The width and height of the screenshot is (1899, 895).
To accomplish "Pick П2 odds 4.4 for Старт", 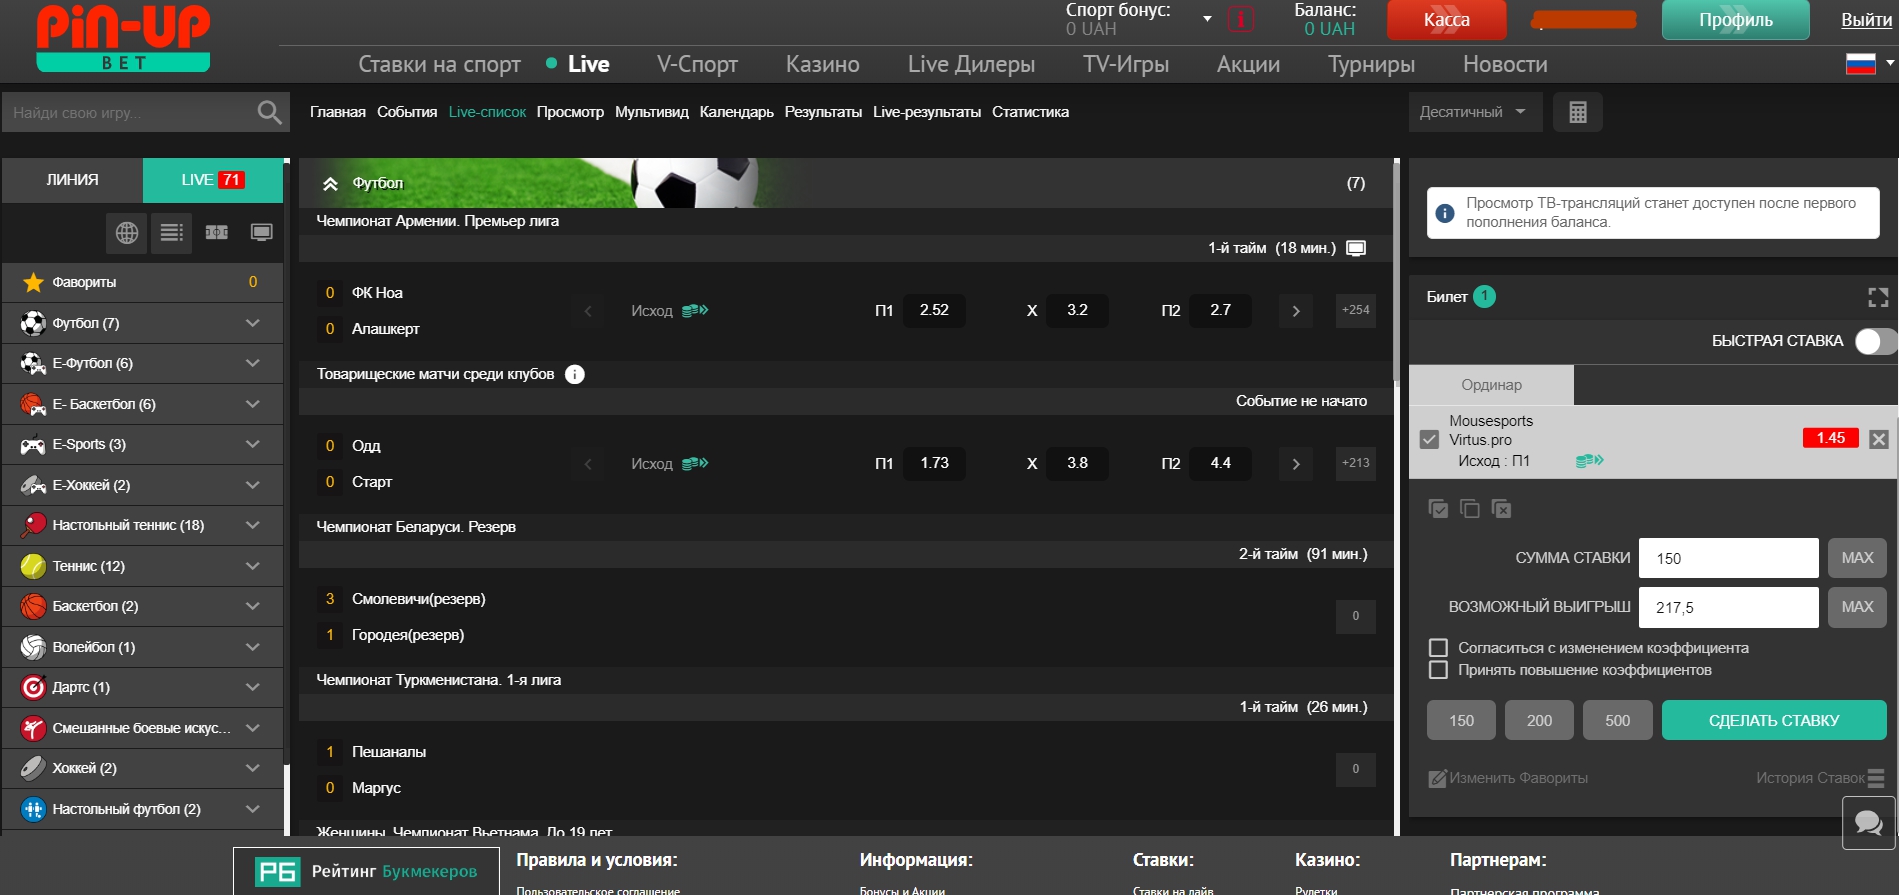I will click(x=1220, y=463).
